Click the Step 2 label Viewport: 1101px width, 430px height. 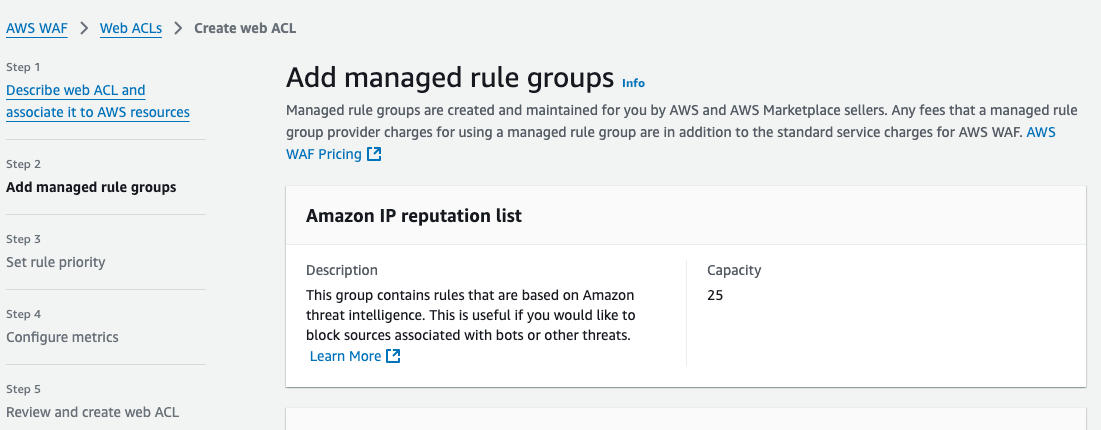tap(23, 164)
